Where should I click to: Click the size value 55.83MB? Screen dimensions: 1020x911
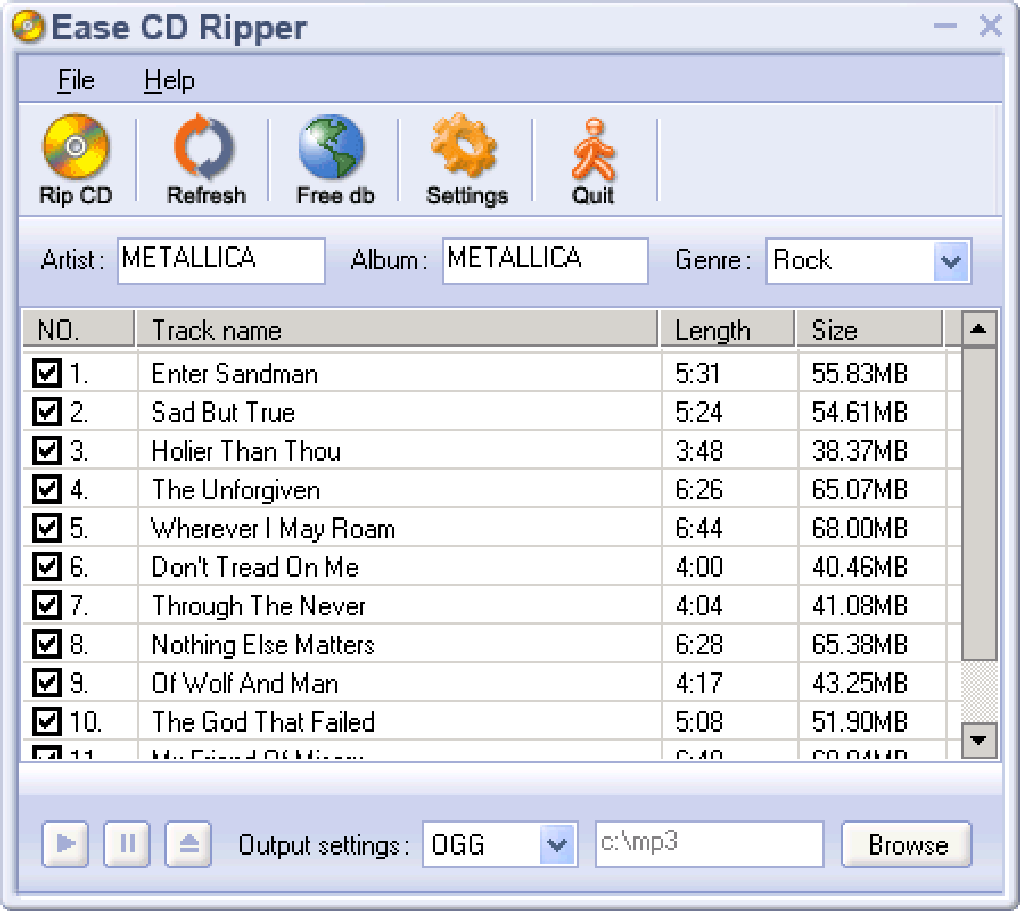pos(859,374)
